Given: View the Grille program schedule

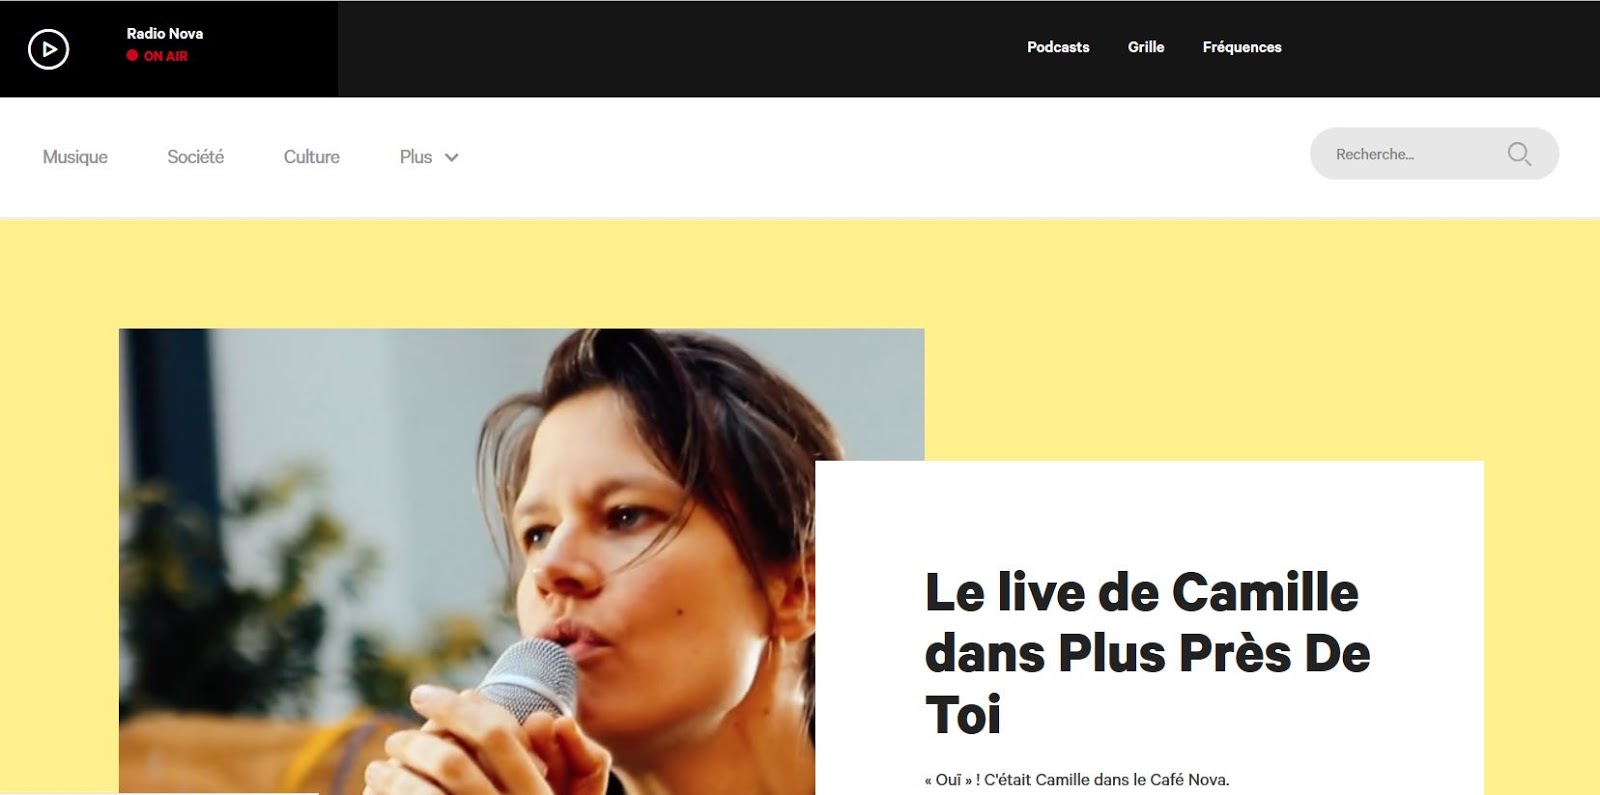Looking at the screenshot, I should point(1146,47).
